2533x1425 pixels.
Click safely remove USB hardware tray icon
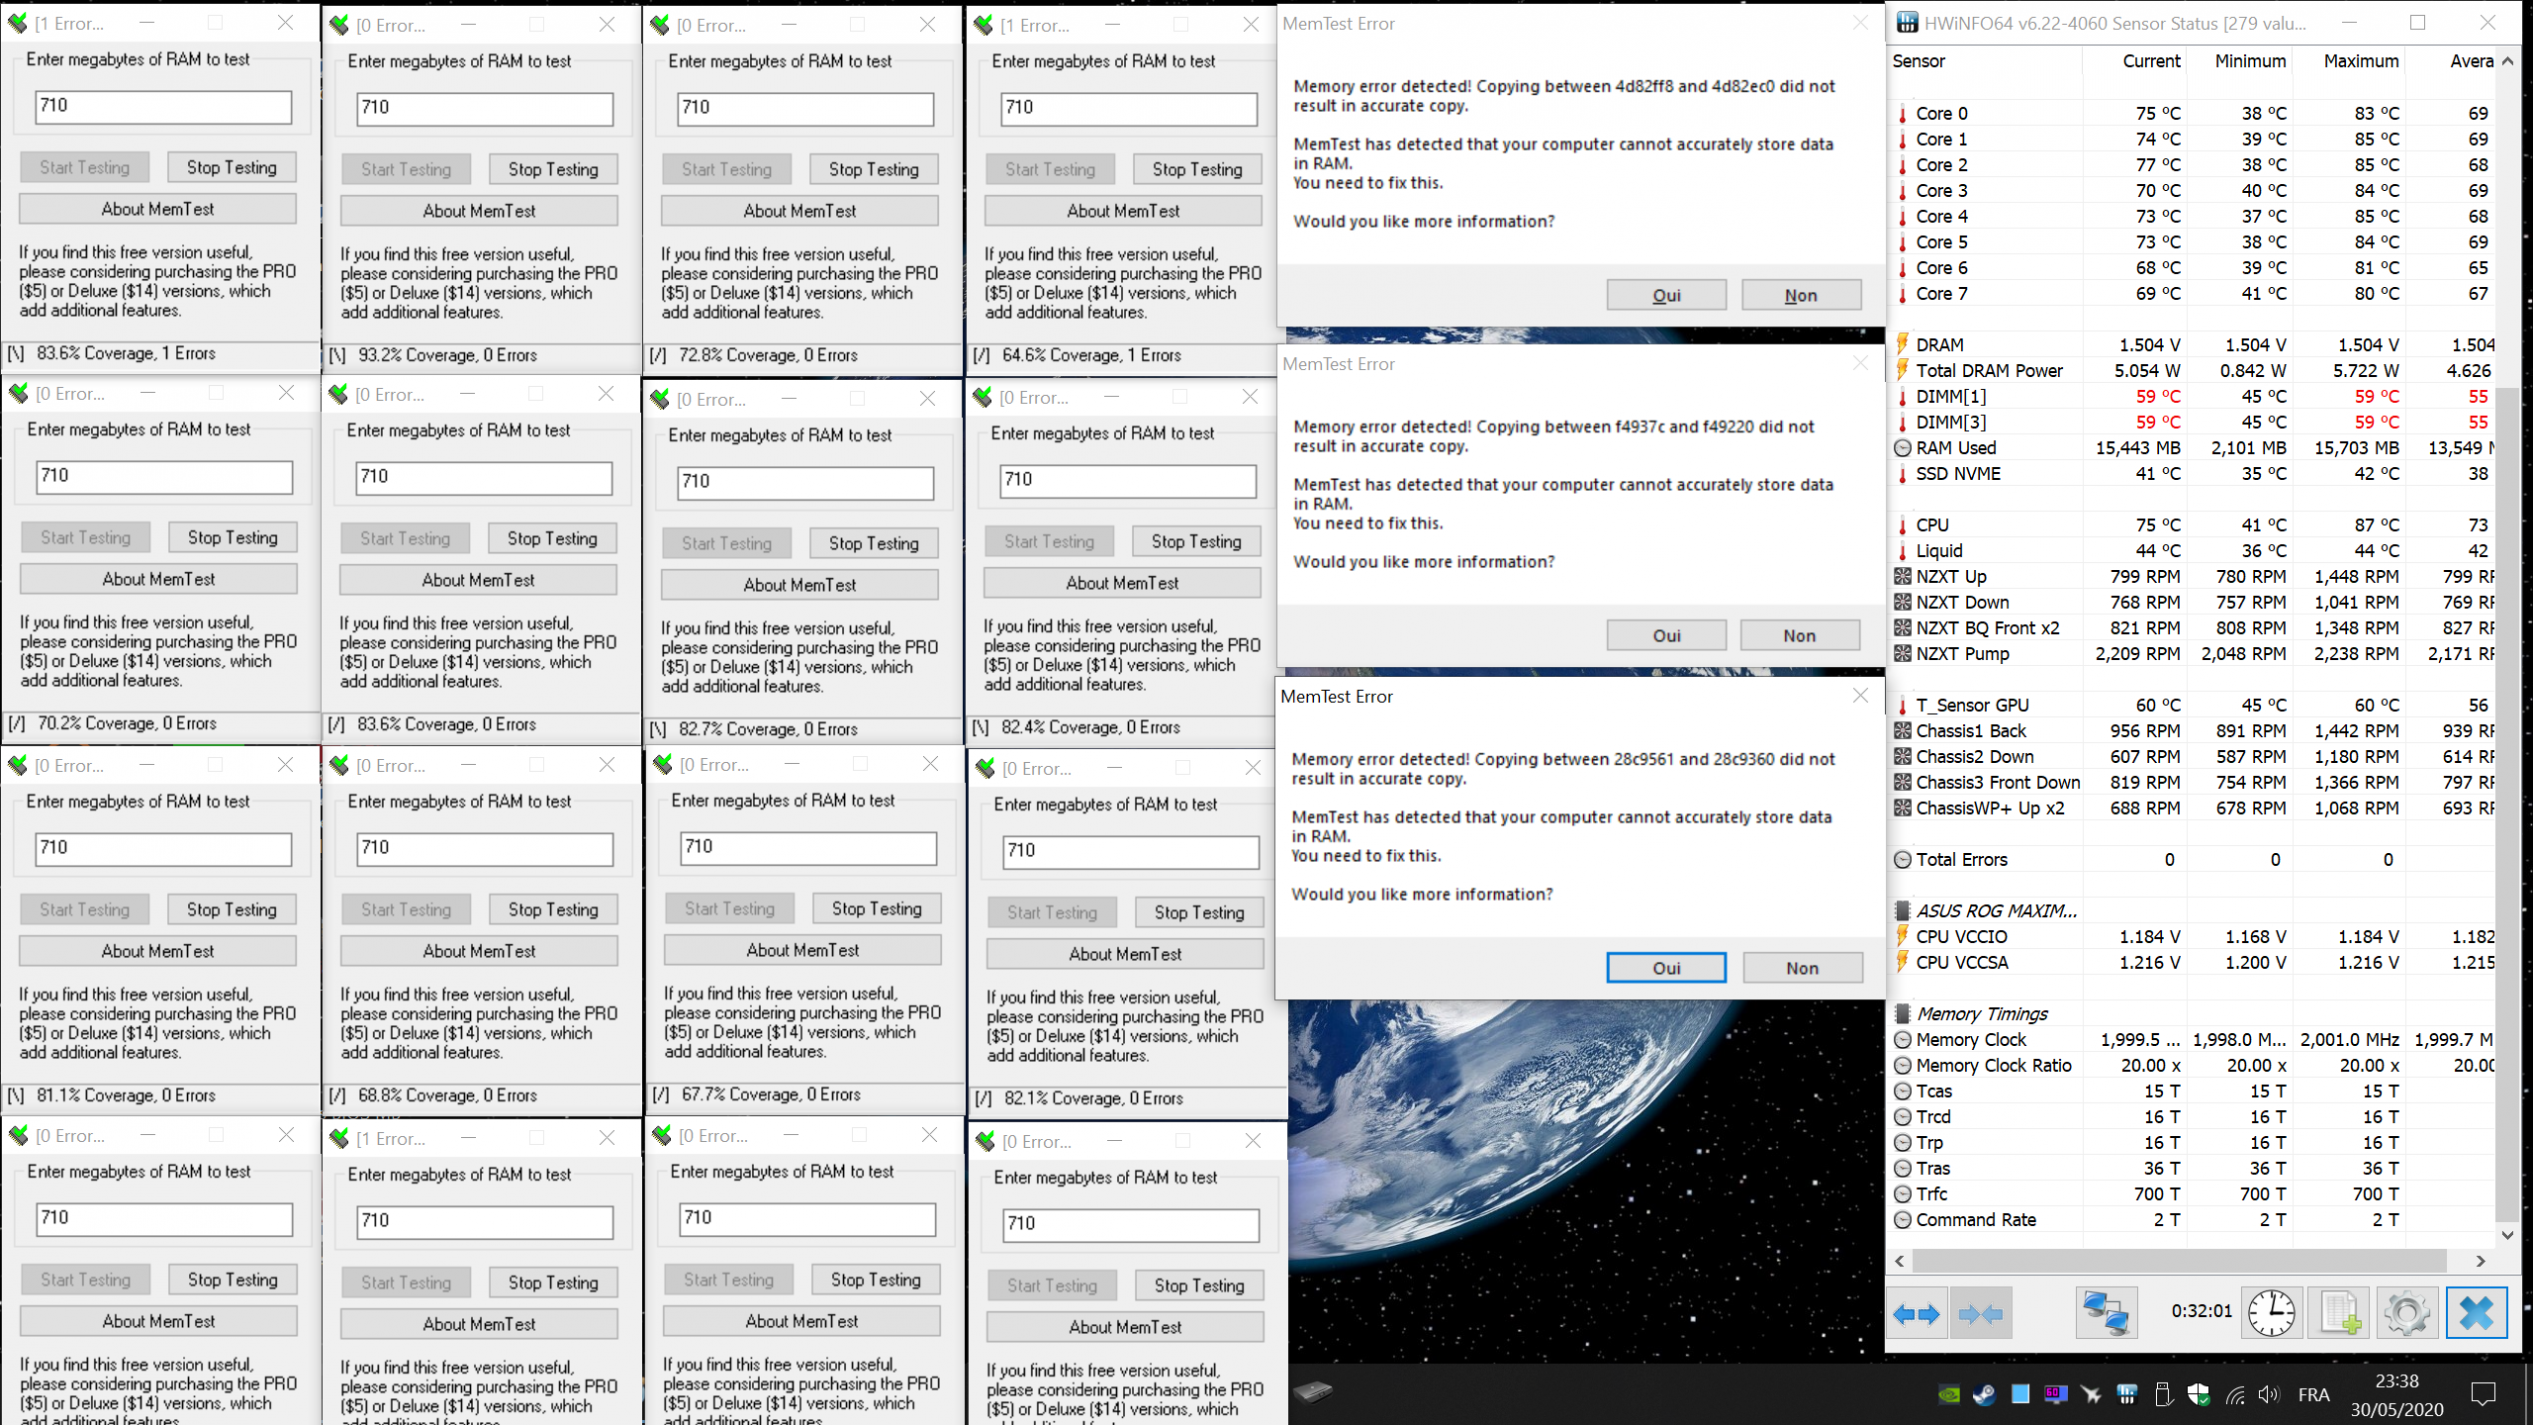[x=2163, y=1394]
